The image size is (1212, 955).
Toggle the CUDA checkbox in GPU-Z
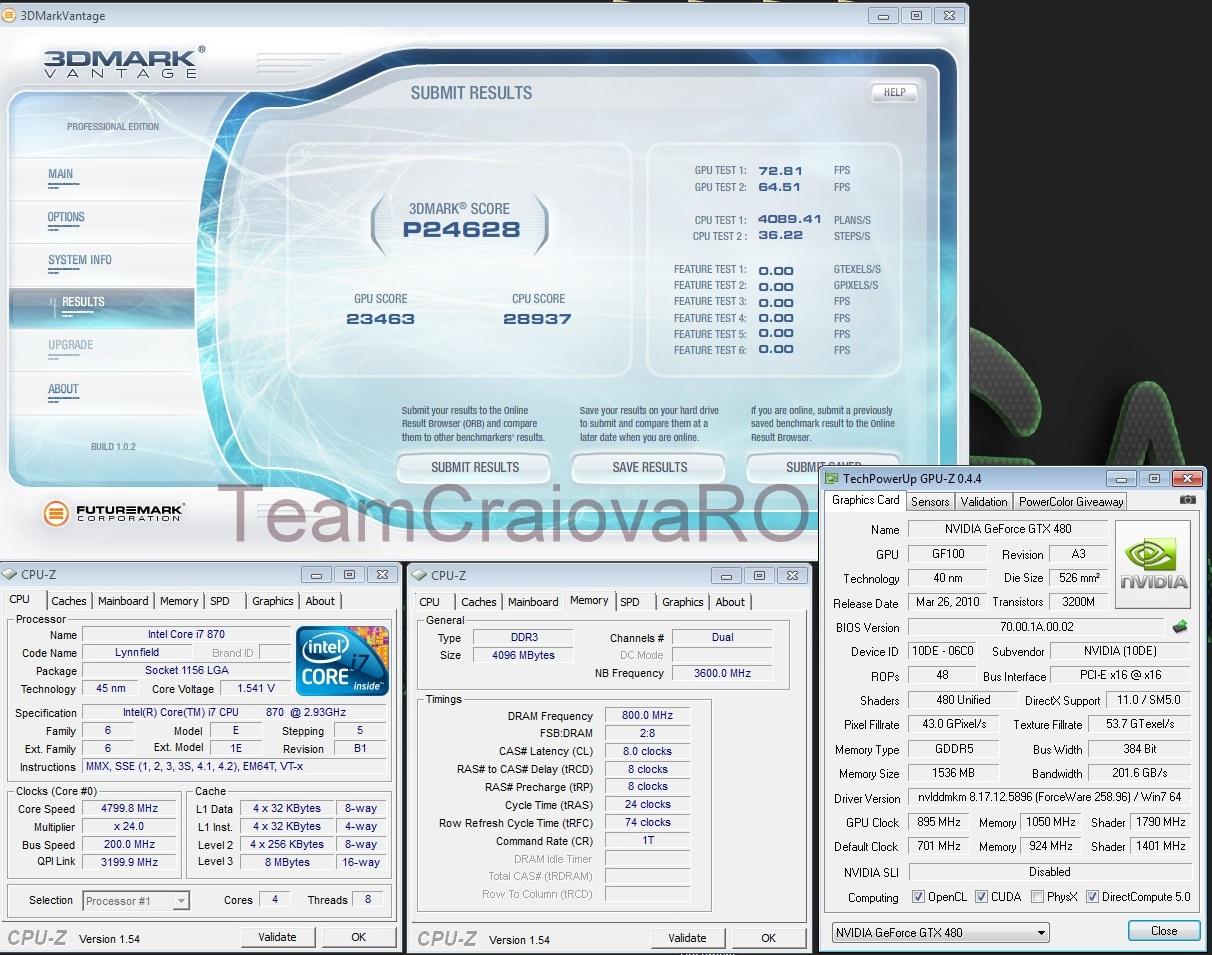point(981,897)
